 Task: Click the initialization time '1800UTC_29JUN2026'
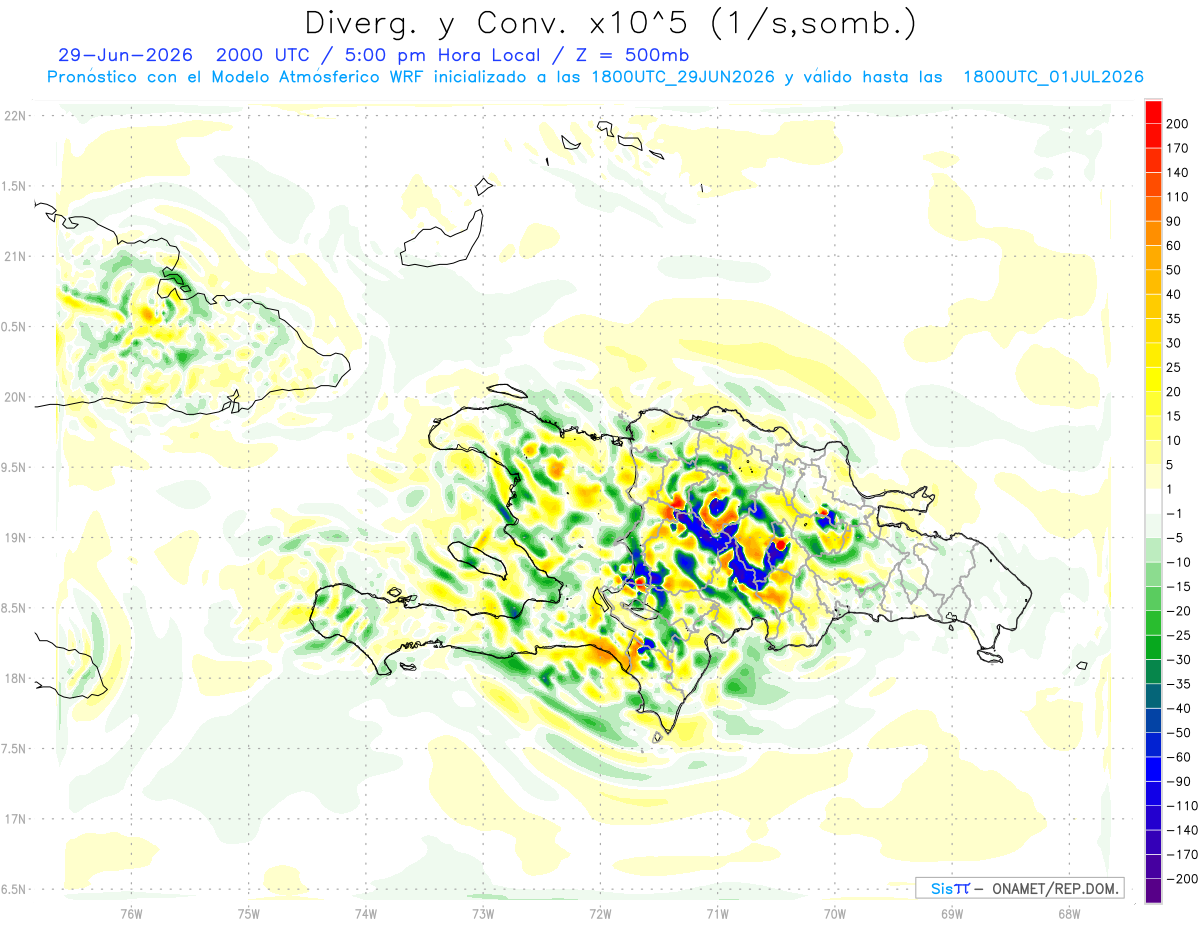[x=683, y=77]
